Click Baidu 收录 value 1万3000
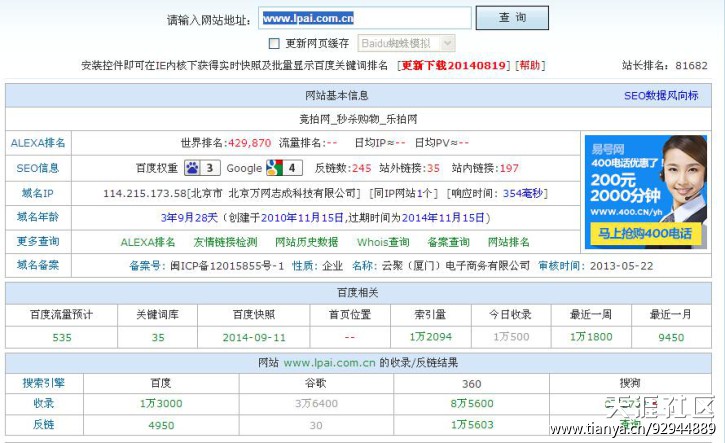The image size is (725, 443). pyautogui.click(x=161, y=404)
